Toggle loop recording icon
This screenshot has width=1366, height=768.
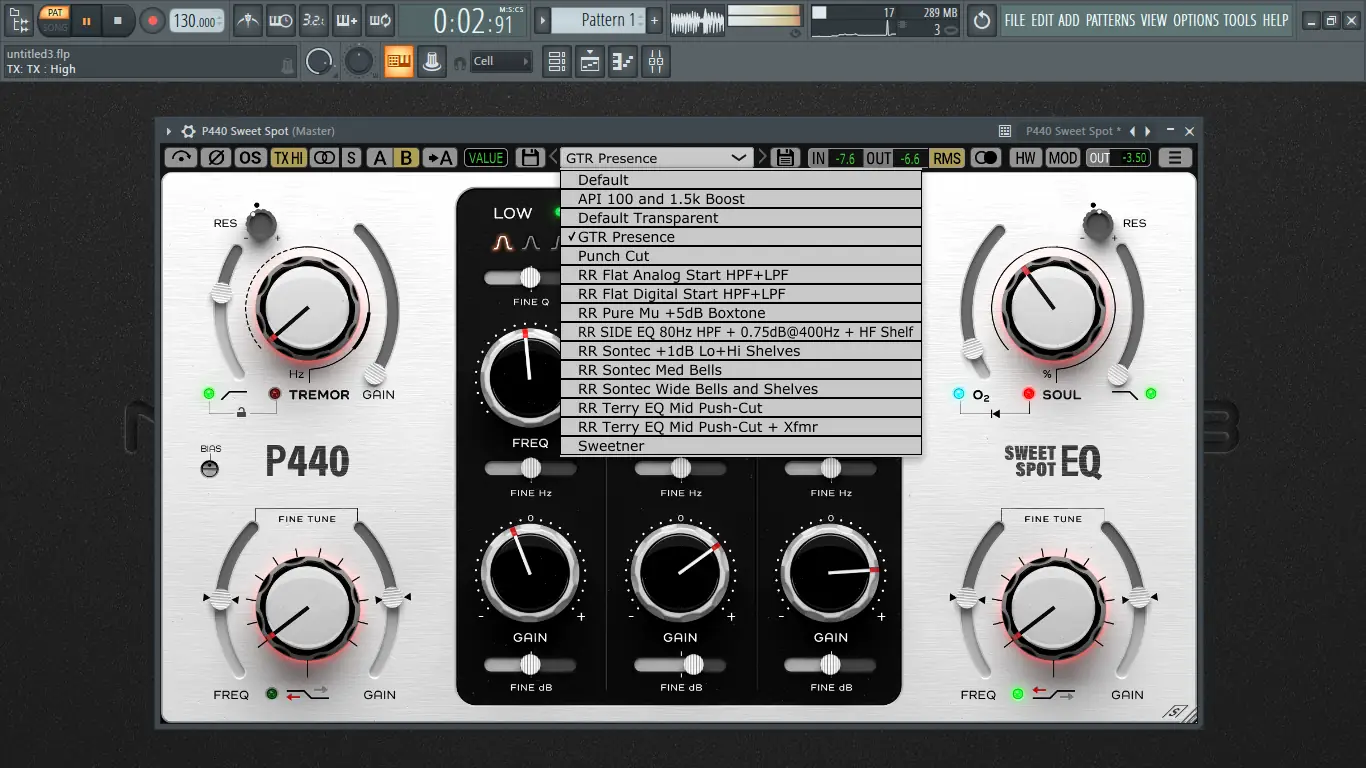point(379,19)
